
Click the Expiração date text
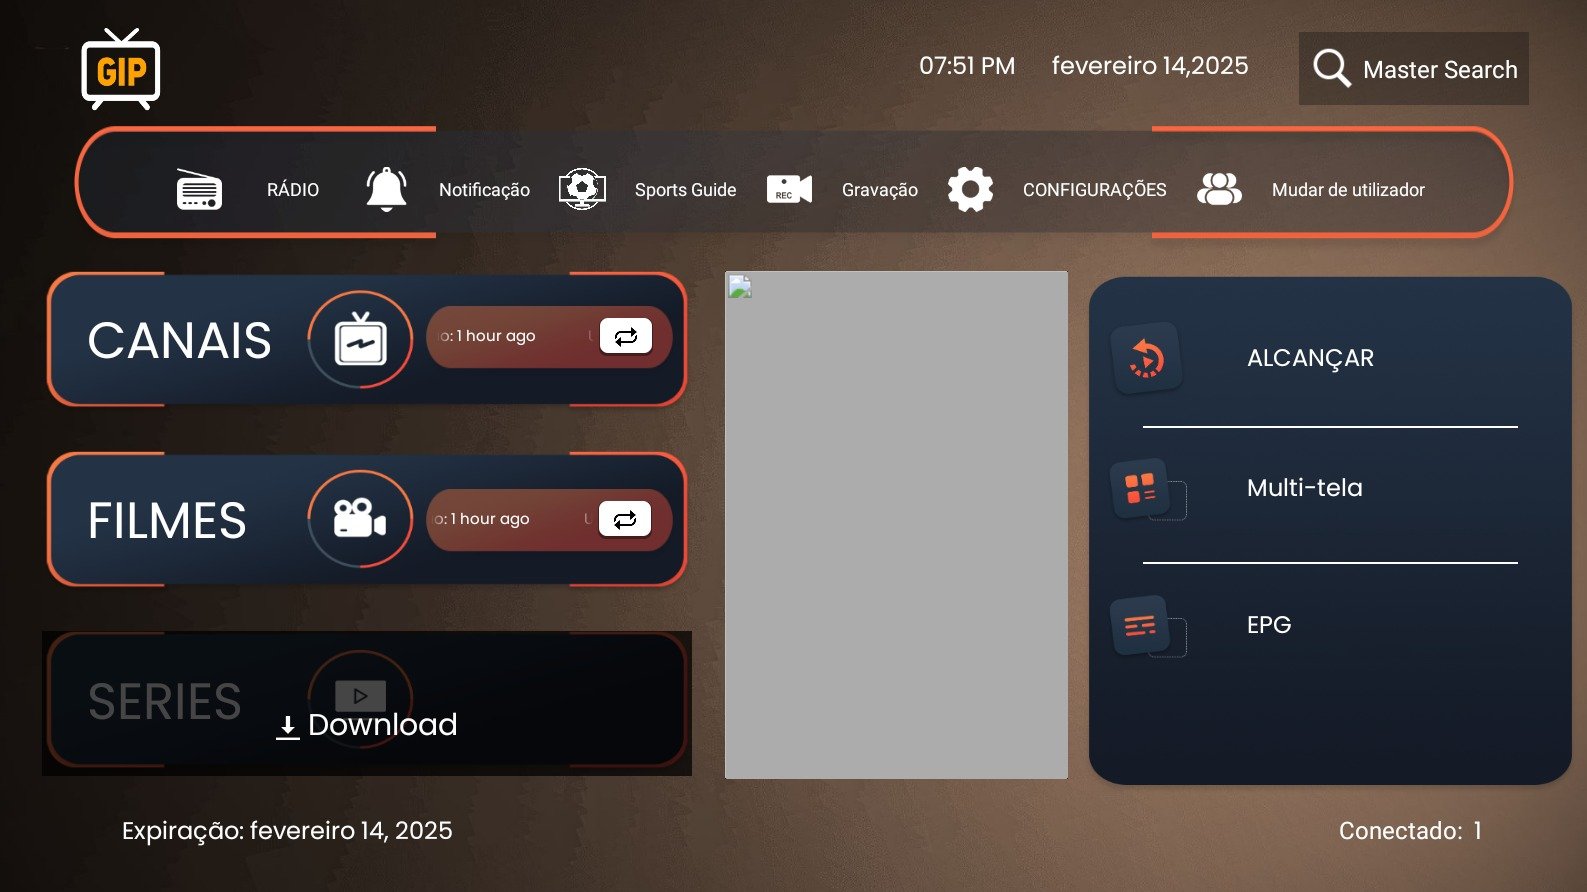(287, 831)
